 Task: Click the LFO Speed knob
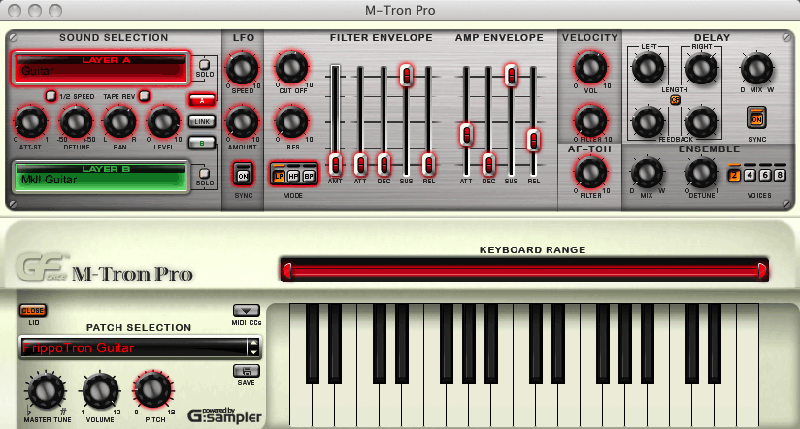pyautogui.click(x=242, y=68)
